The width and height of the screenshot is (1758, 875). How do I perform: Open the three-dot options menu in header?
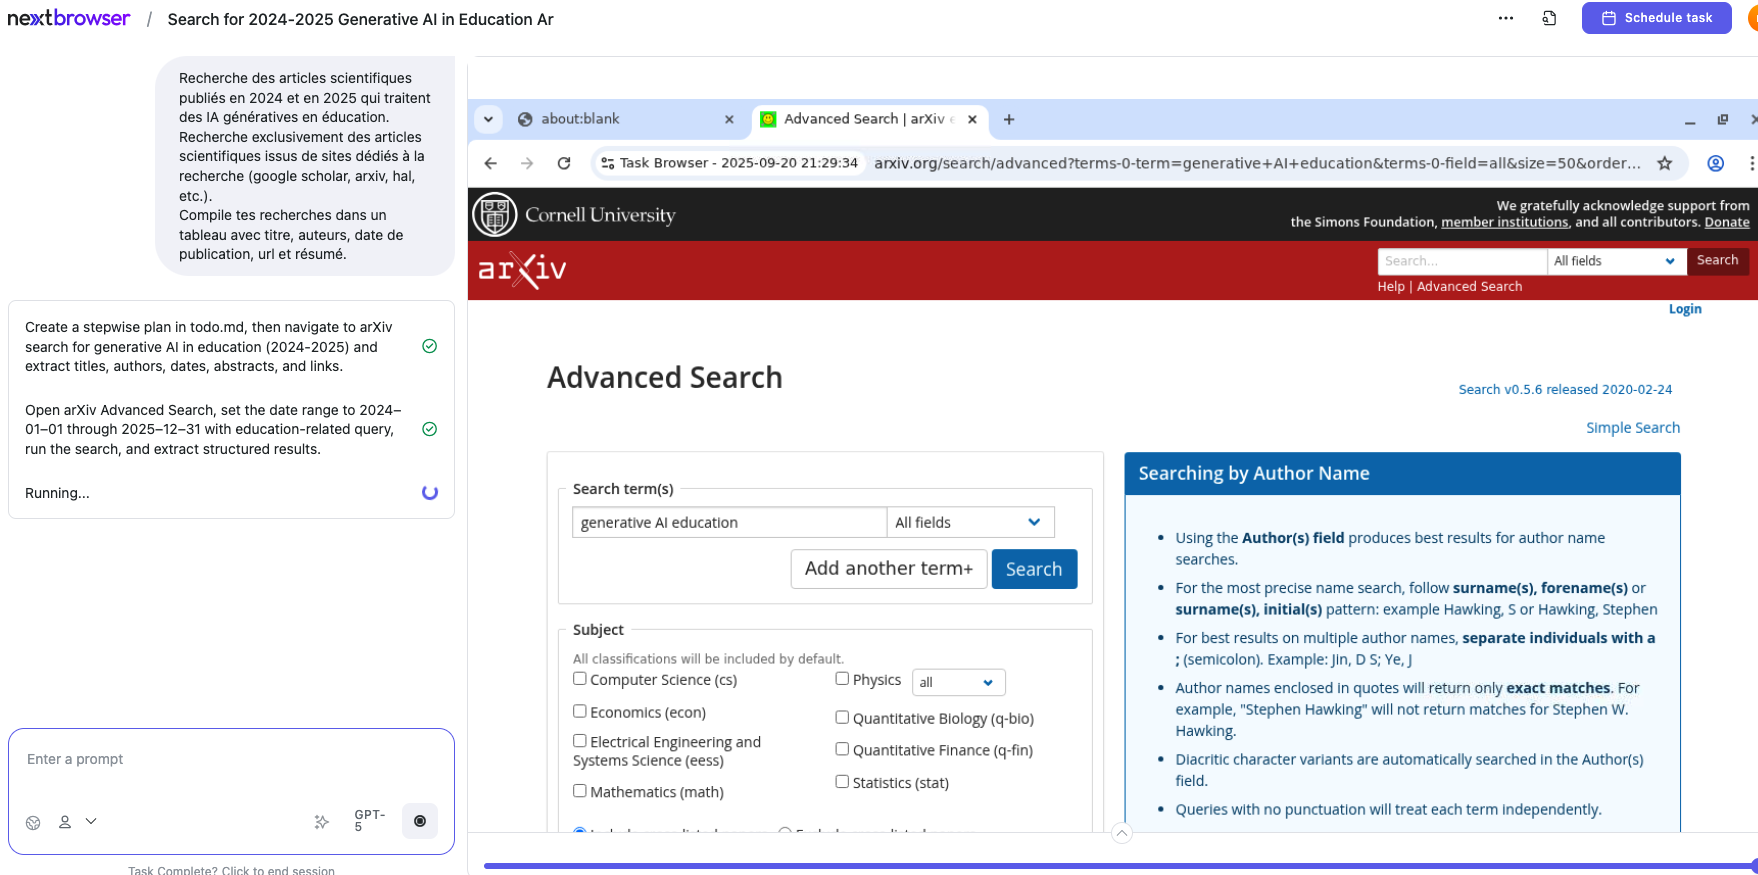pos(1505,18)
